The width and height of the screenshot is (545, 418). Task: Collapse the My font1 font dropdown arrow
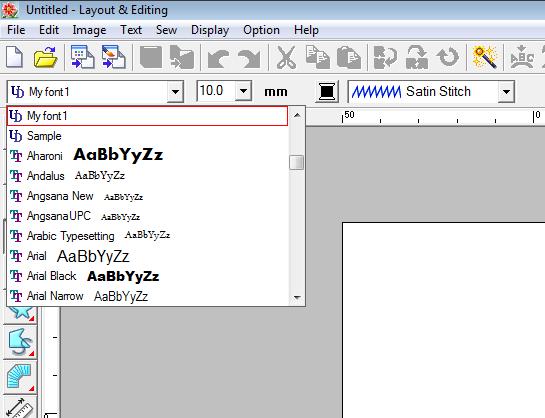coord(175,92)
